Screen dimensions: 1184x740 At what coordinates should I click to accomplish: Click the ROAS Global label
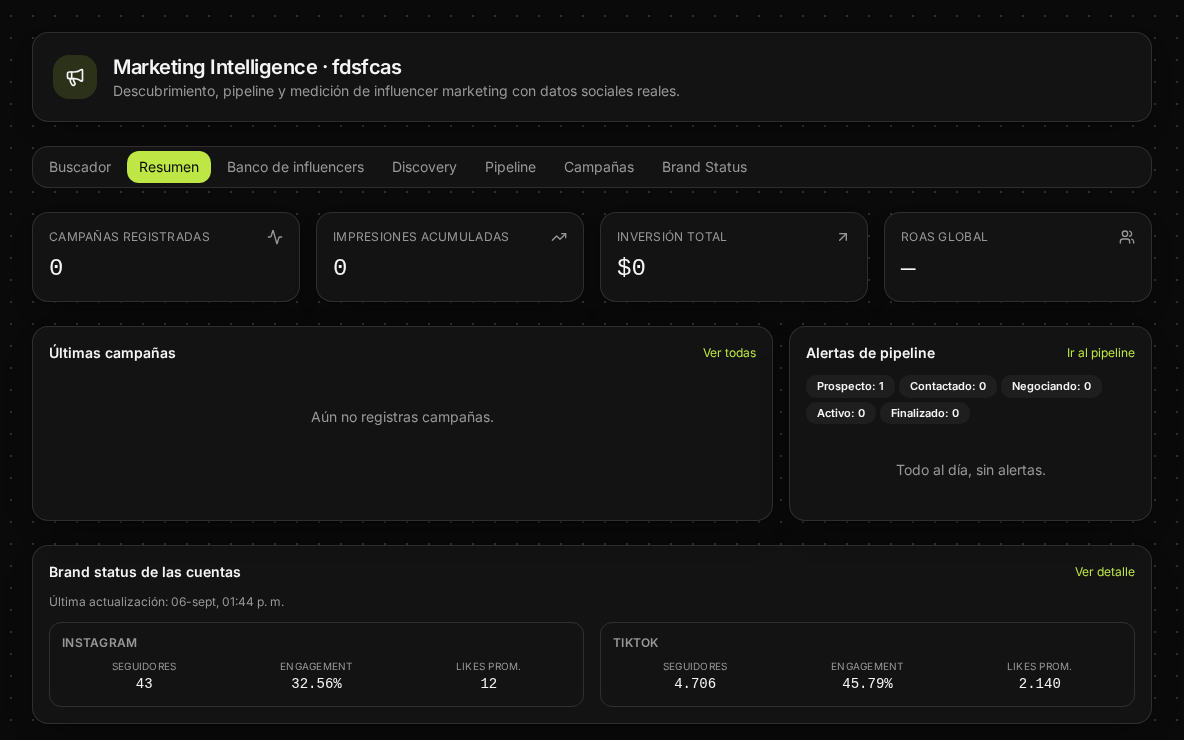point(944,236)
